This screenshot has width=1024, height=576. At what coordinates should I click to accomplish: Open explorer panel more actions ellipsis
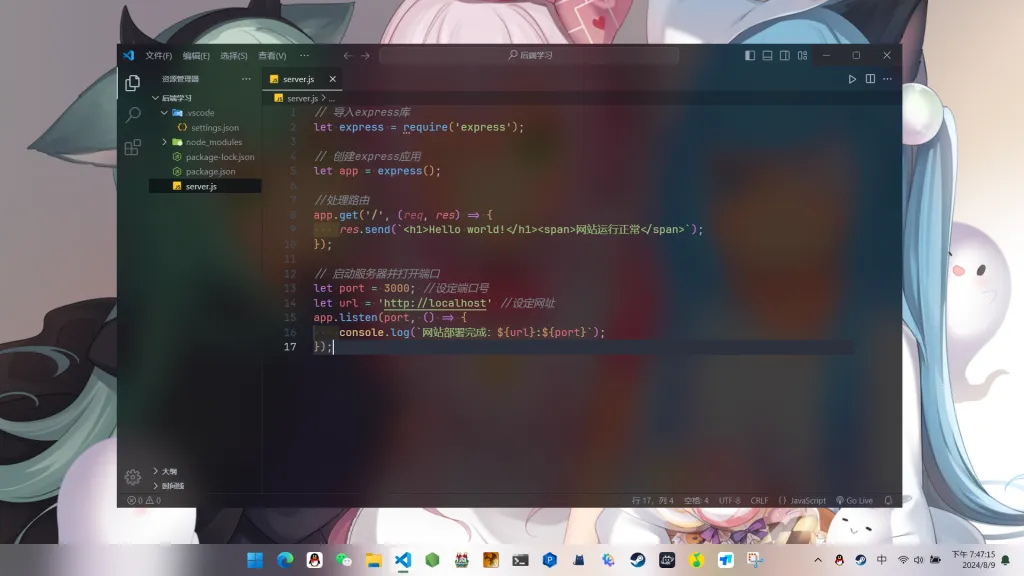point(246,79)
